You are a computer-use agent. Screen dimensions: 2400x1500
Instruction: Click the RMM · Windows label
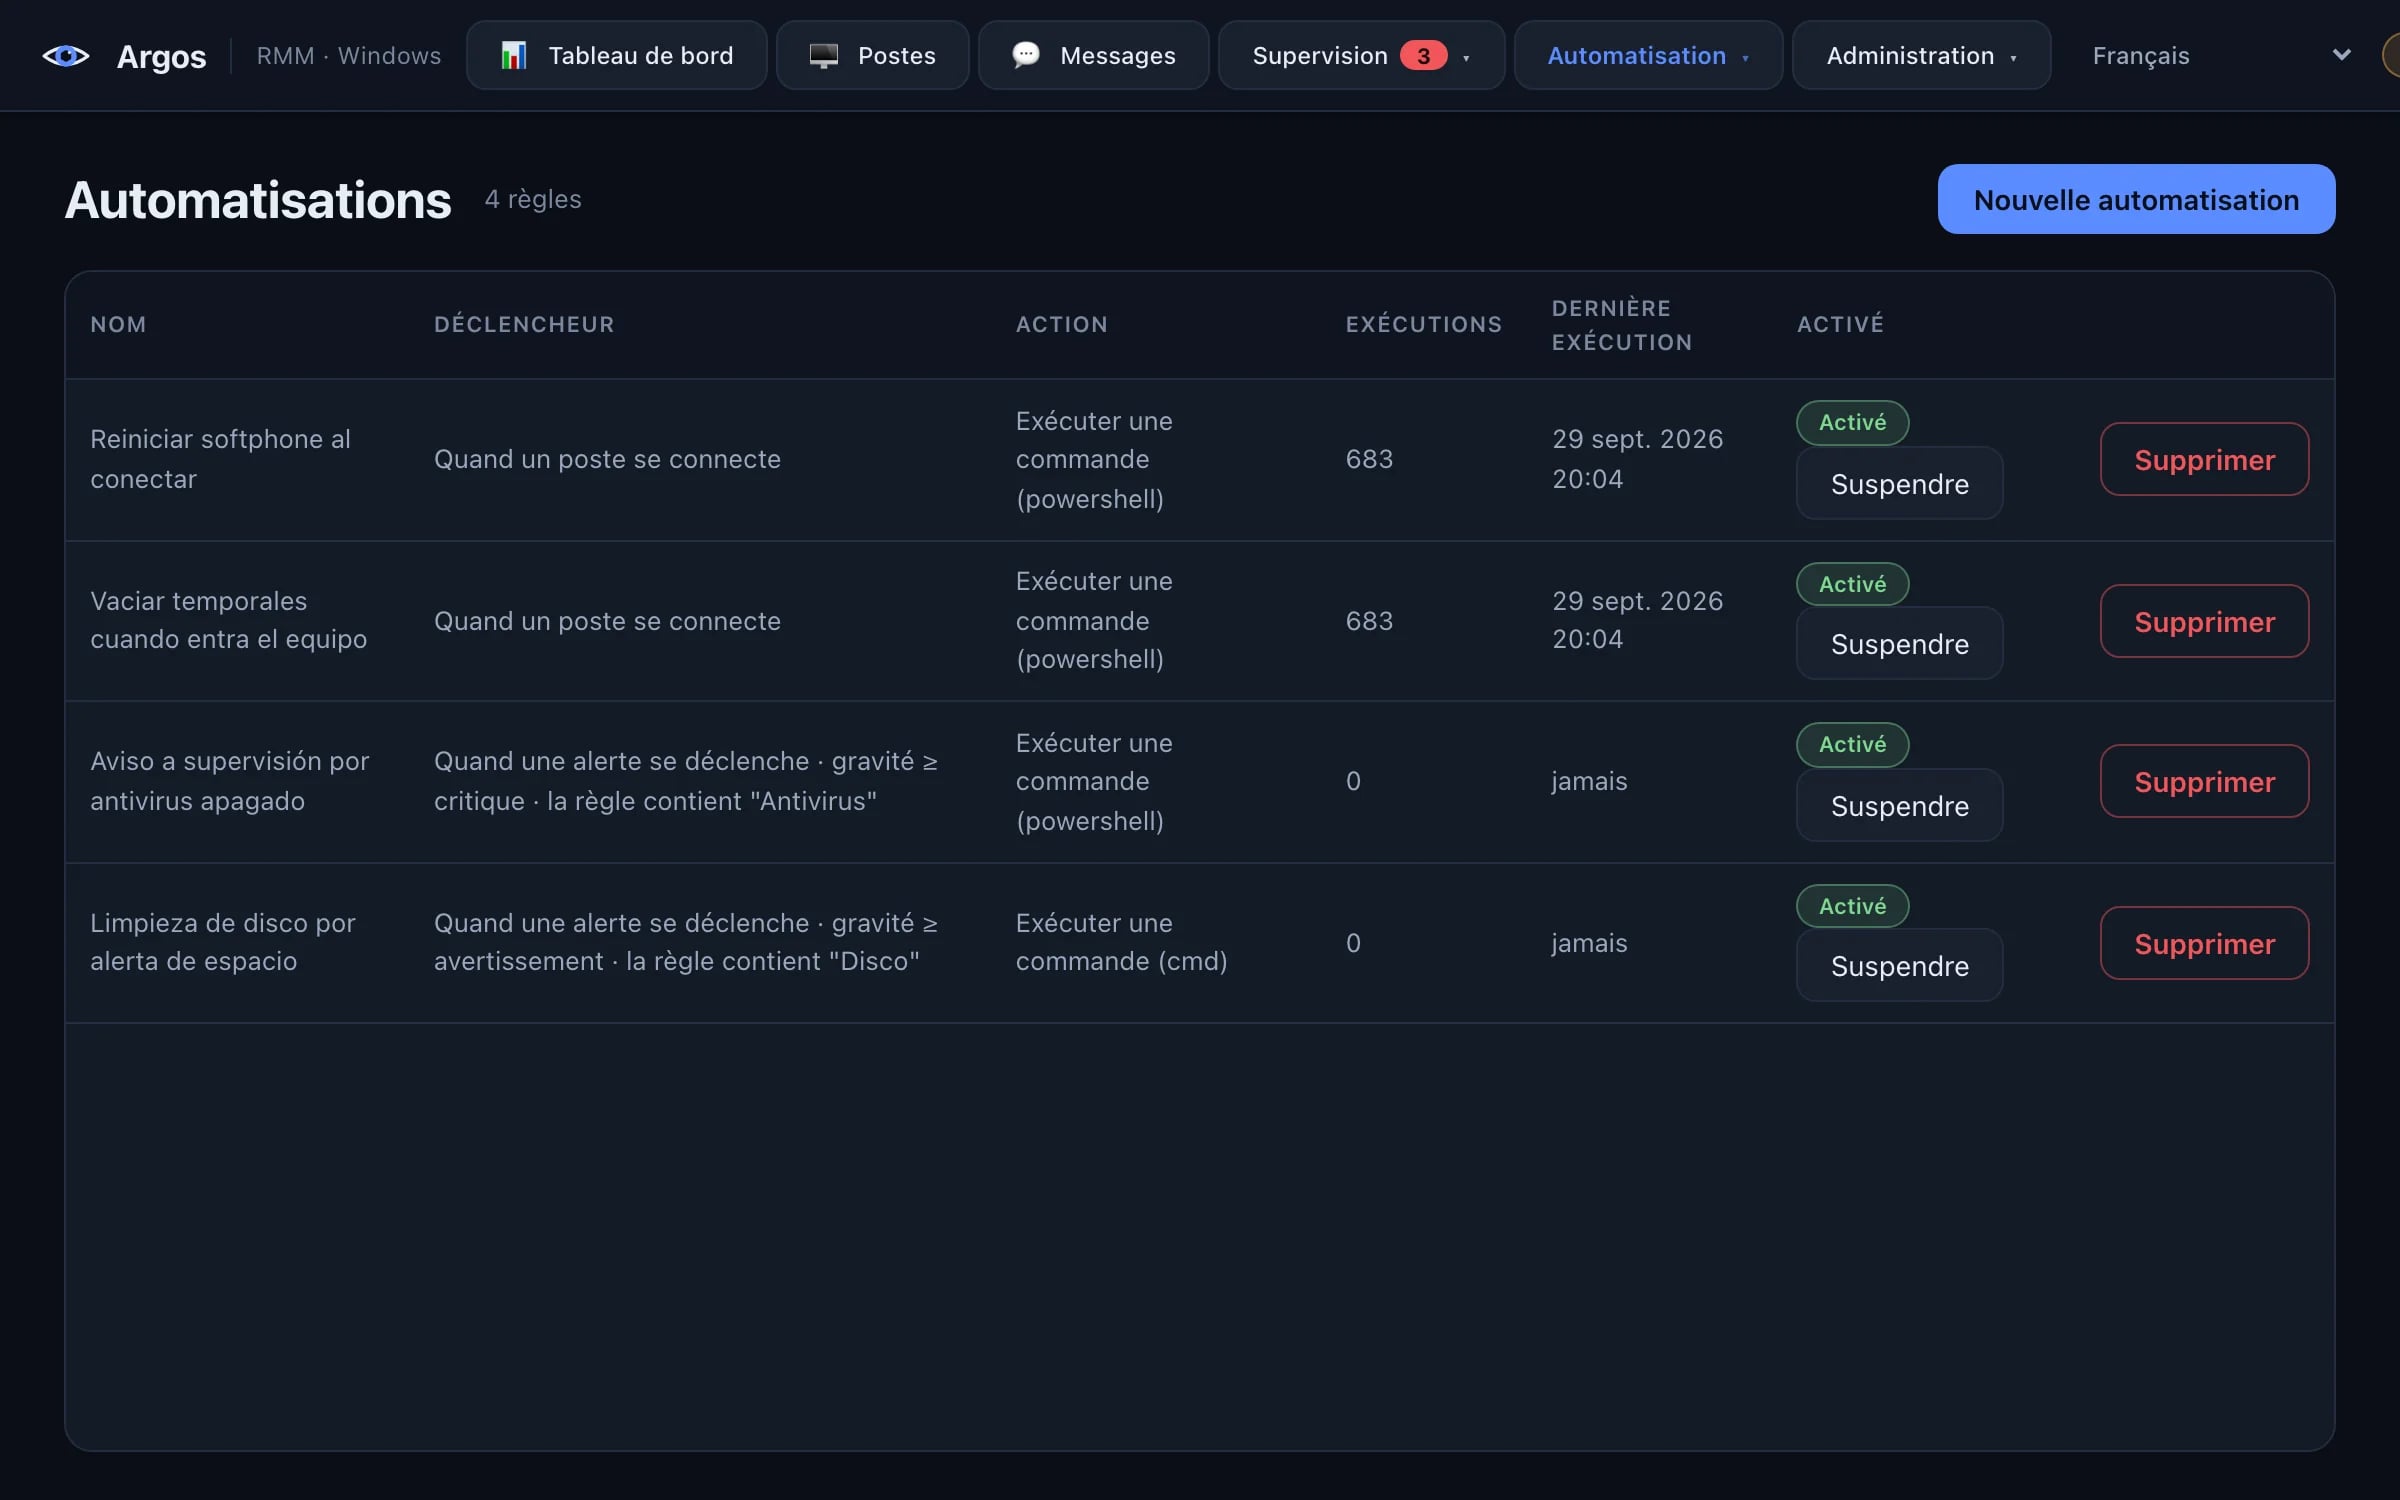tap(348, 56)
